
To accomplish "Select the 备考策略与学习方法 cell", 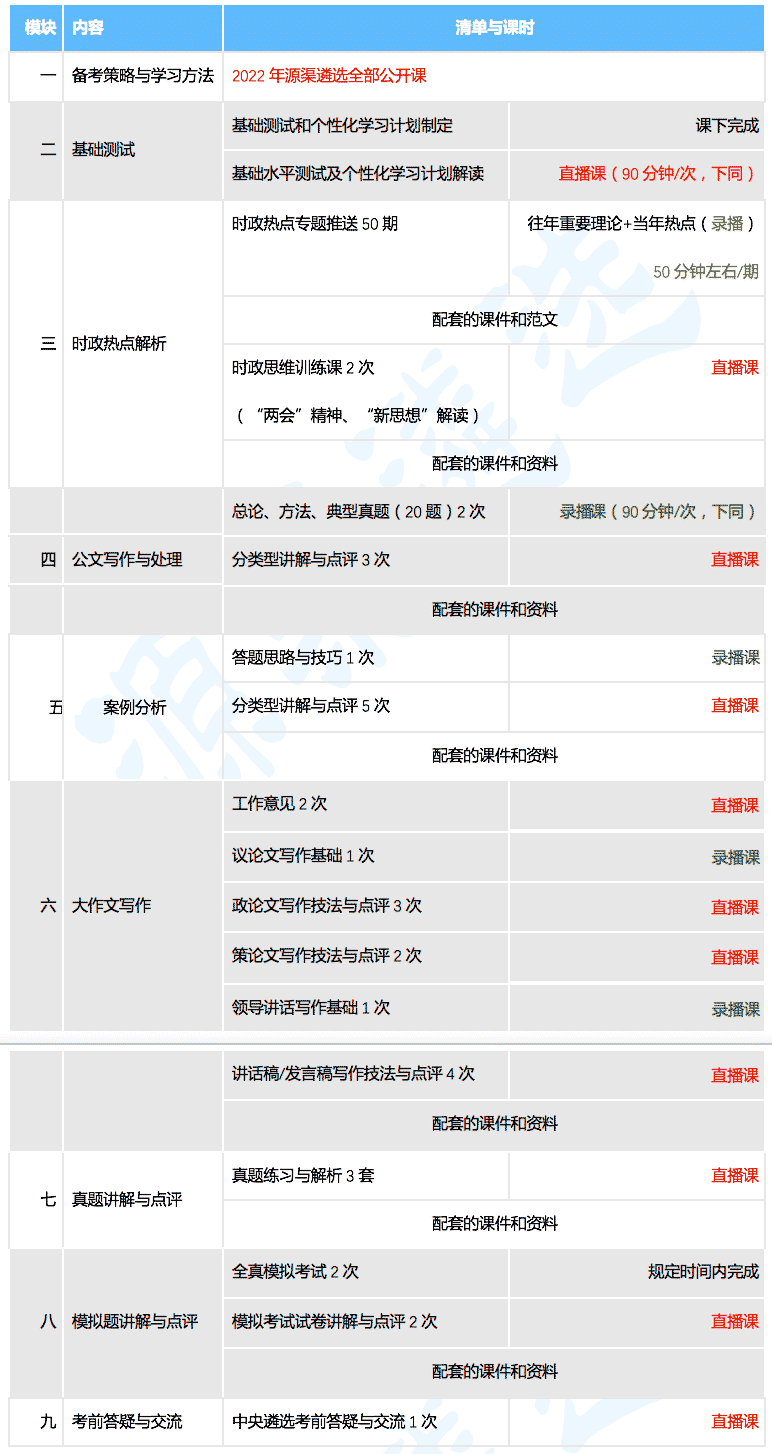I will (x=143, y=76).
